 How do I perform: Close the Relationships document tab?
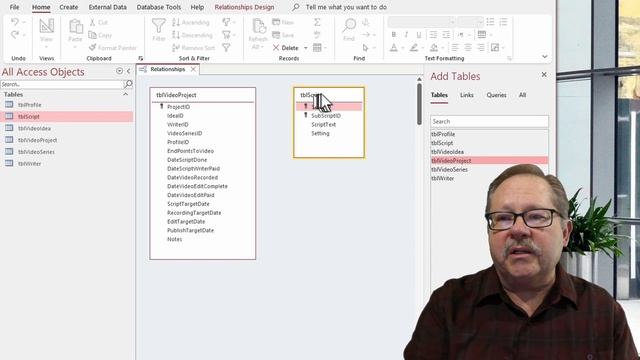pyautogui.click(x=193, y=69)
